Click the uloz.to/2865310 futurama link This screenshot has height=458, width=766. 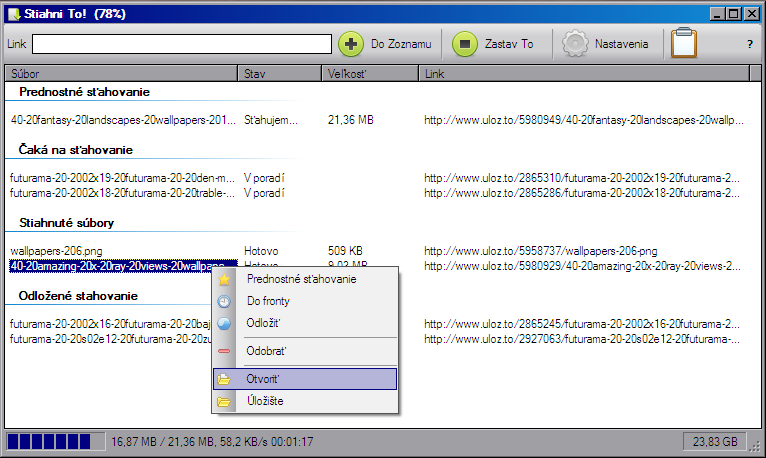pyautogui.click(x=582, y=178)
